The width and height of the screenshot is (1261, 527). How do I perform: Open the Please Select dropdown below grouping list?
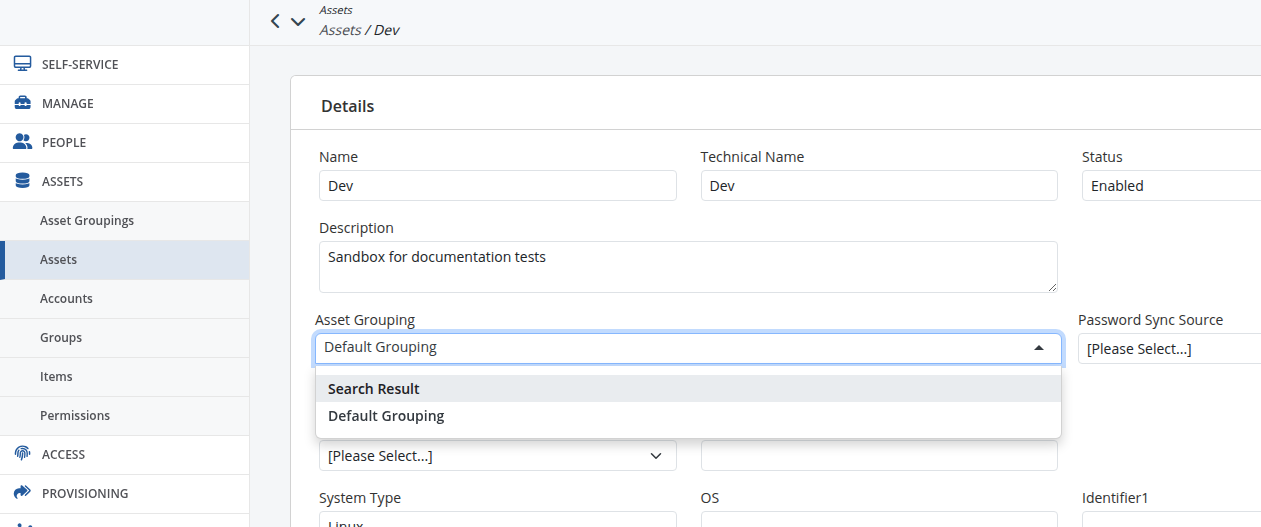pyautogui.click(x=498, y=456)
